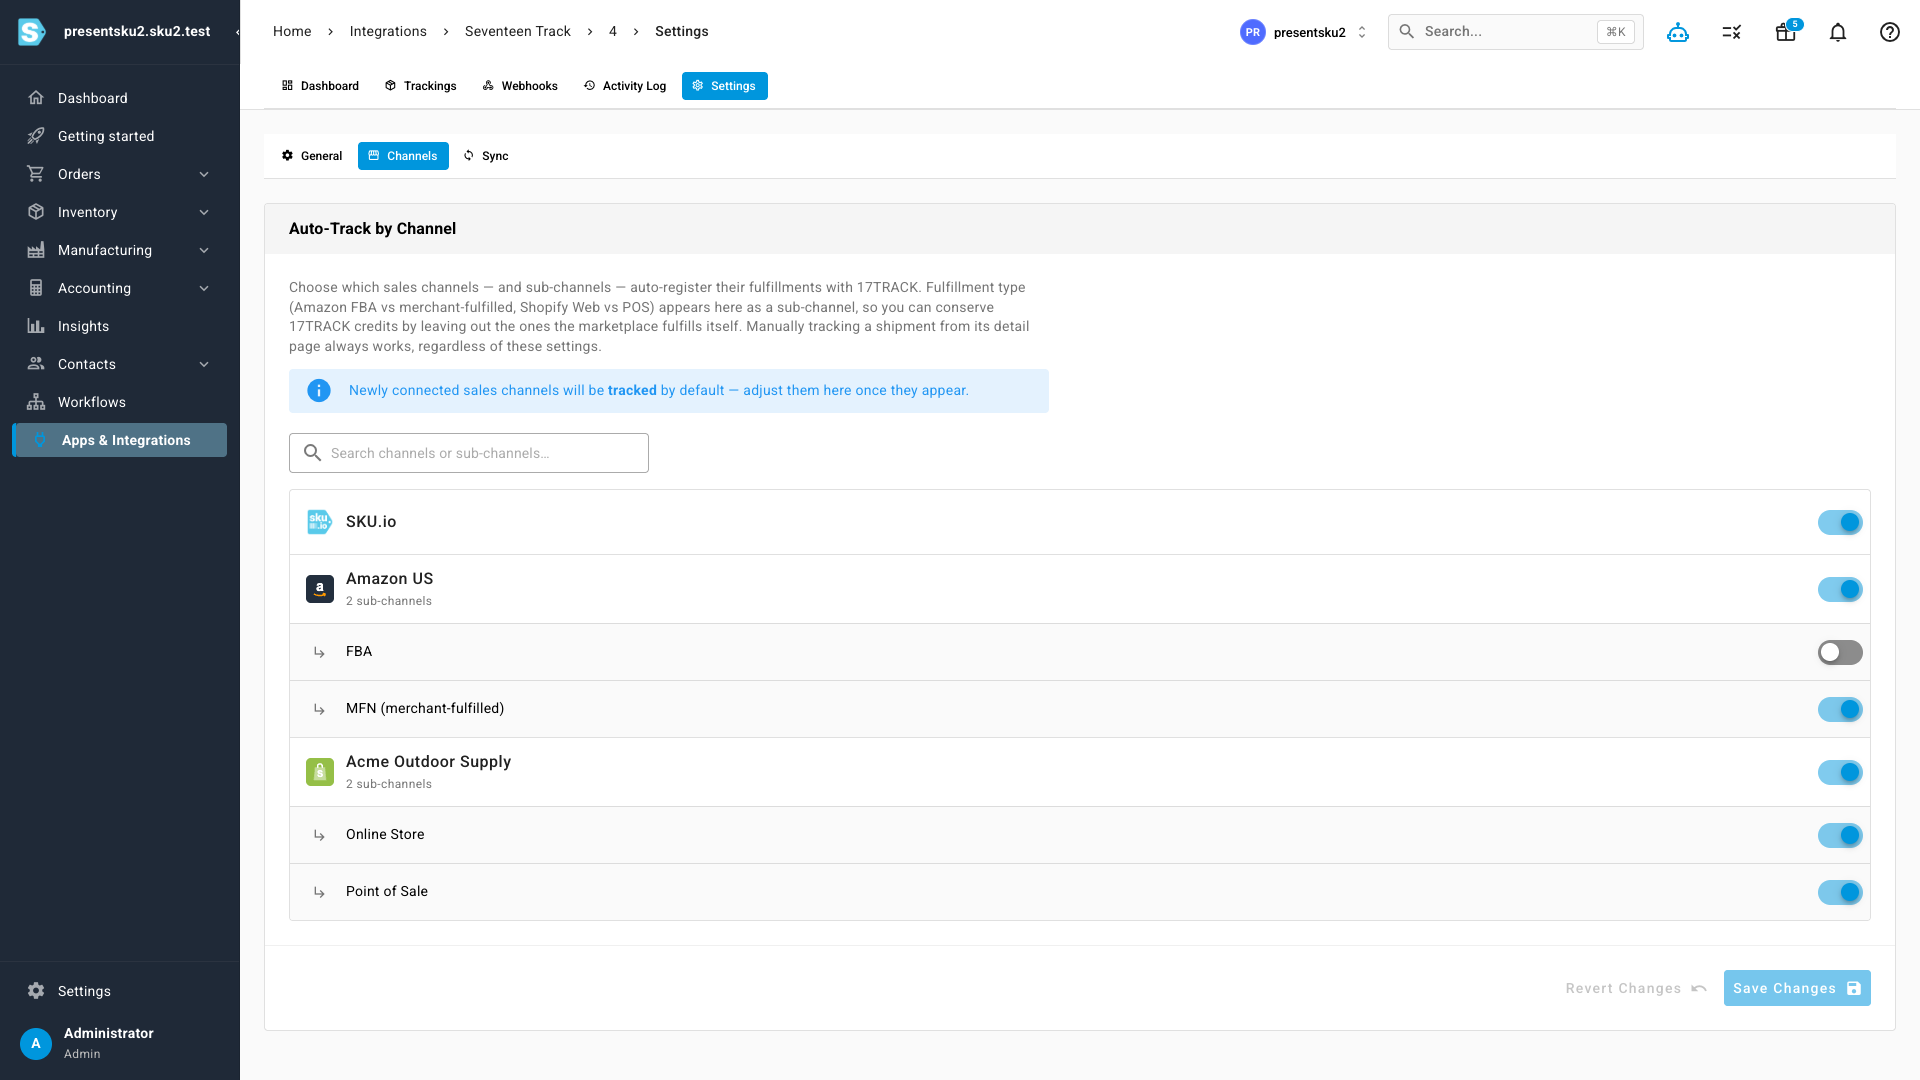
Task: Click the Administrator profile entry
Action: tap(120, 1043)
